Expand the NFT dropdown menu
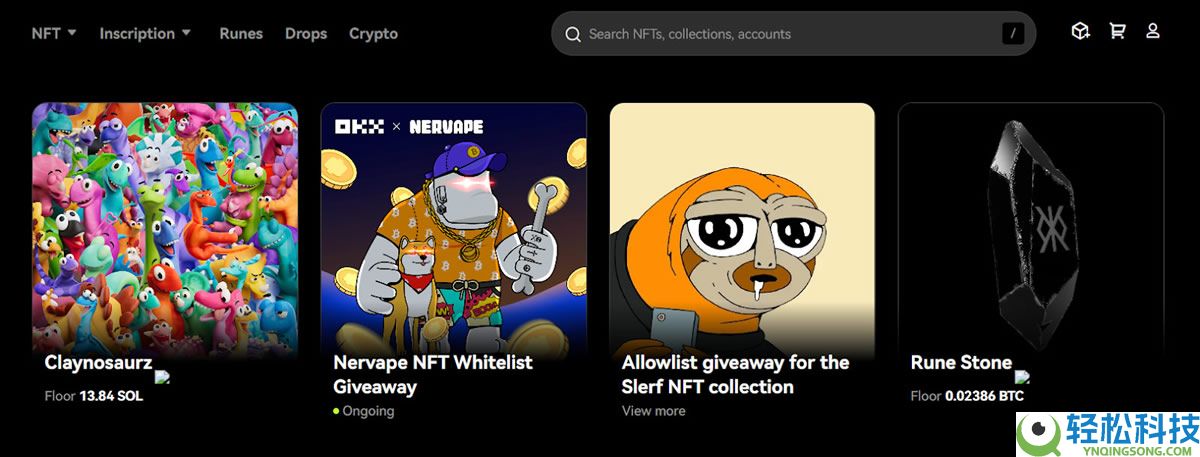The width and height of the screenshot is (1200, 457). (54, 33)
